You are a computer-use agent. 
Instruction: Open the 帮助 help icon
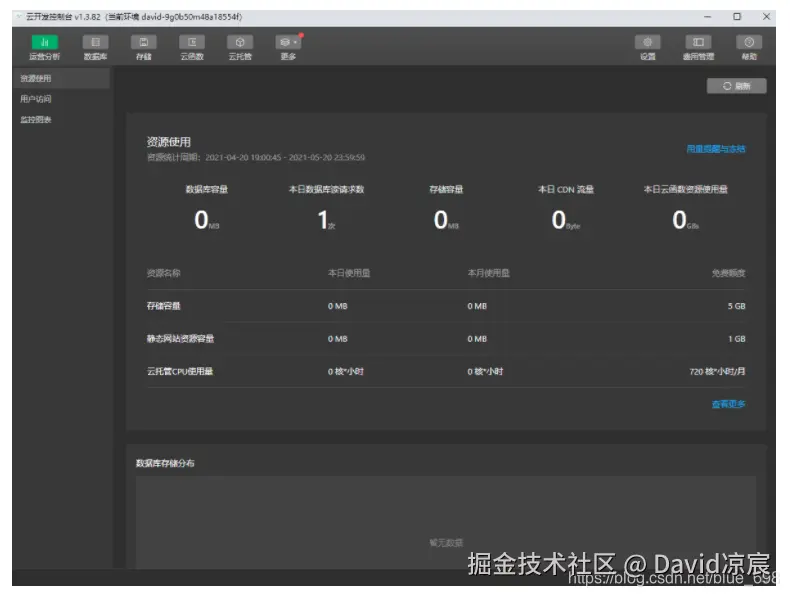[749, 42]
